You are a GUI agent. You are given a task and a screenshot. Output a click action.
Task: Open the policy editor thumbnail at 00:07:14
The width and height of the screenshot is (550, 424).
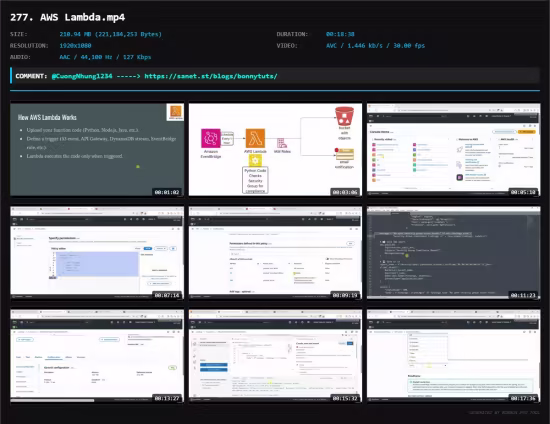[x=97, y=253]
